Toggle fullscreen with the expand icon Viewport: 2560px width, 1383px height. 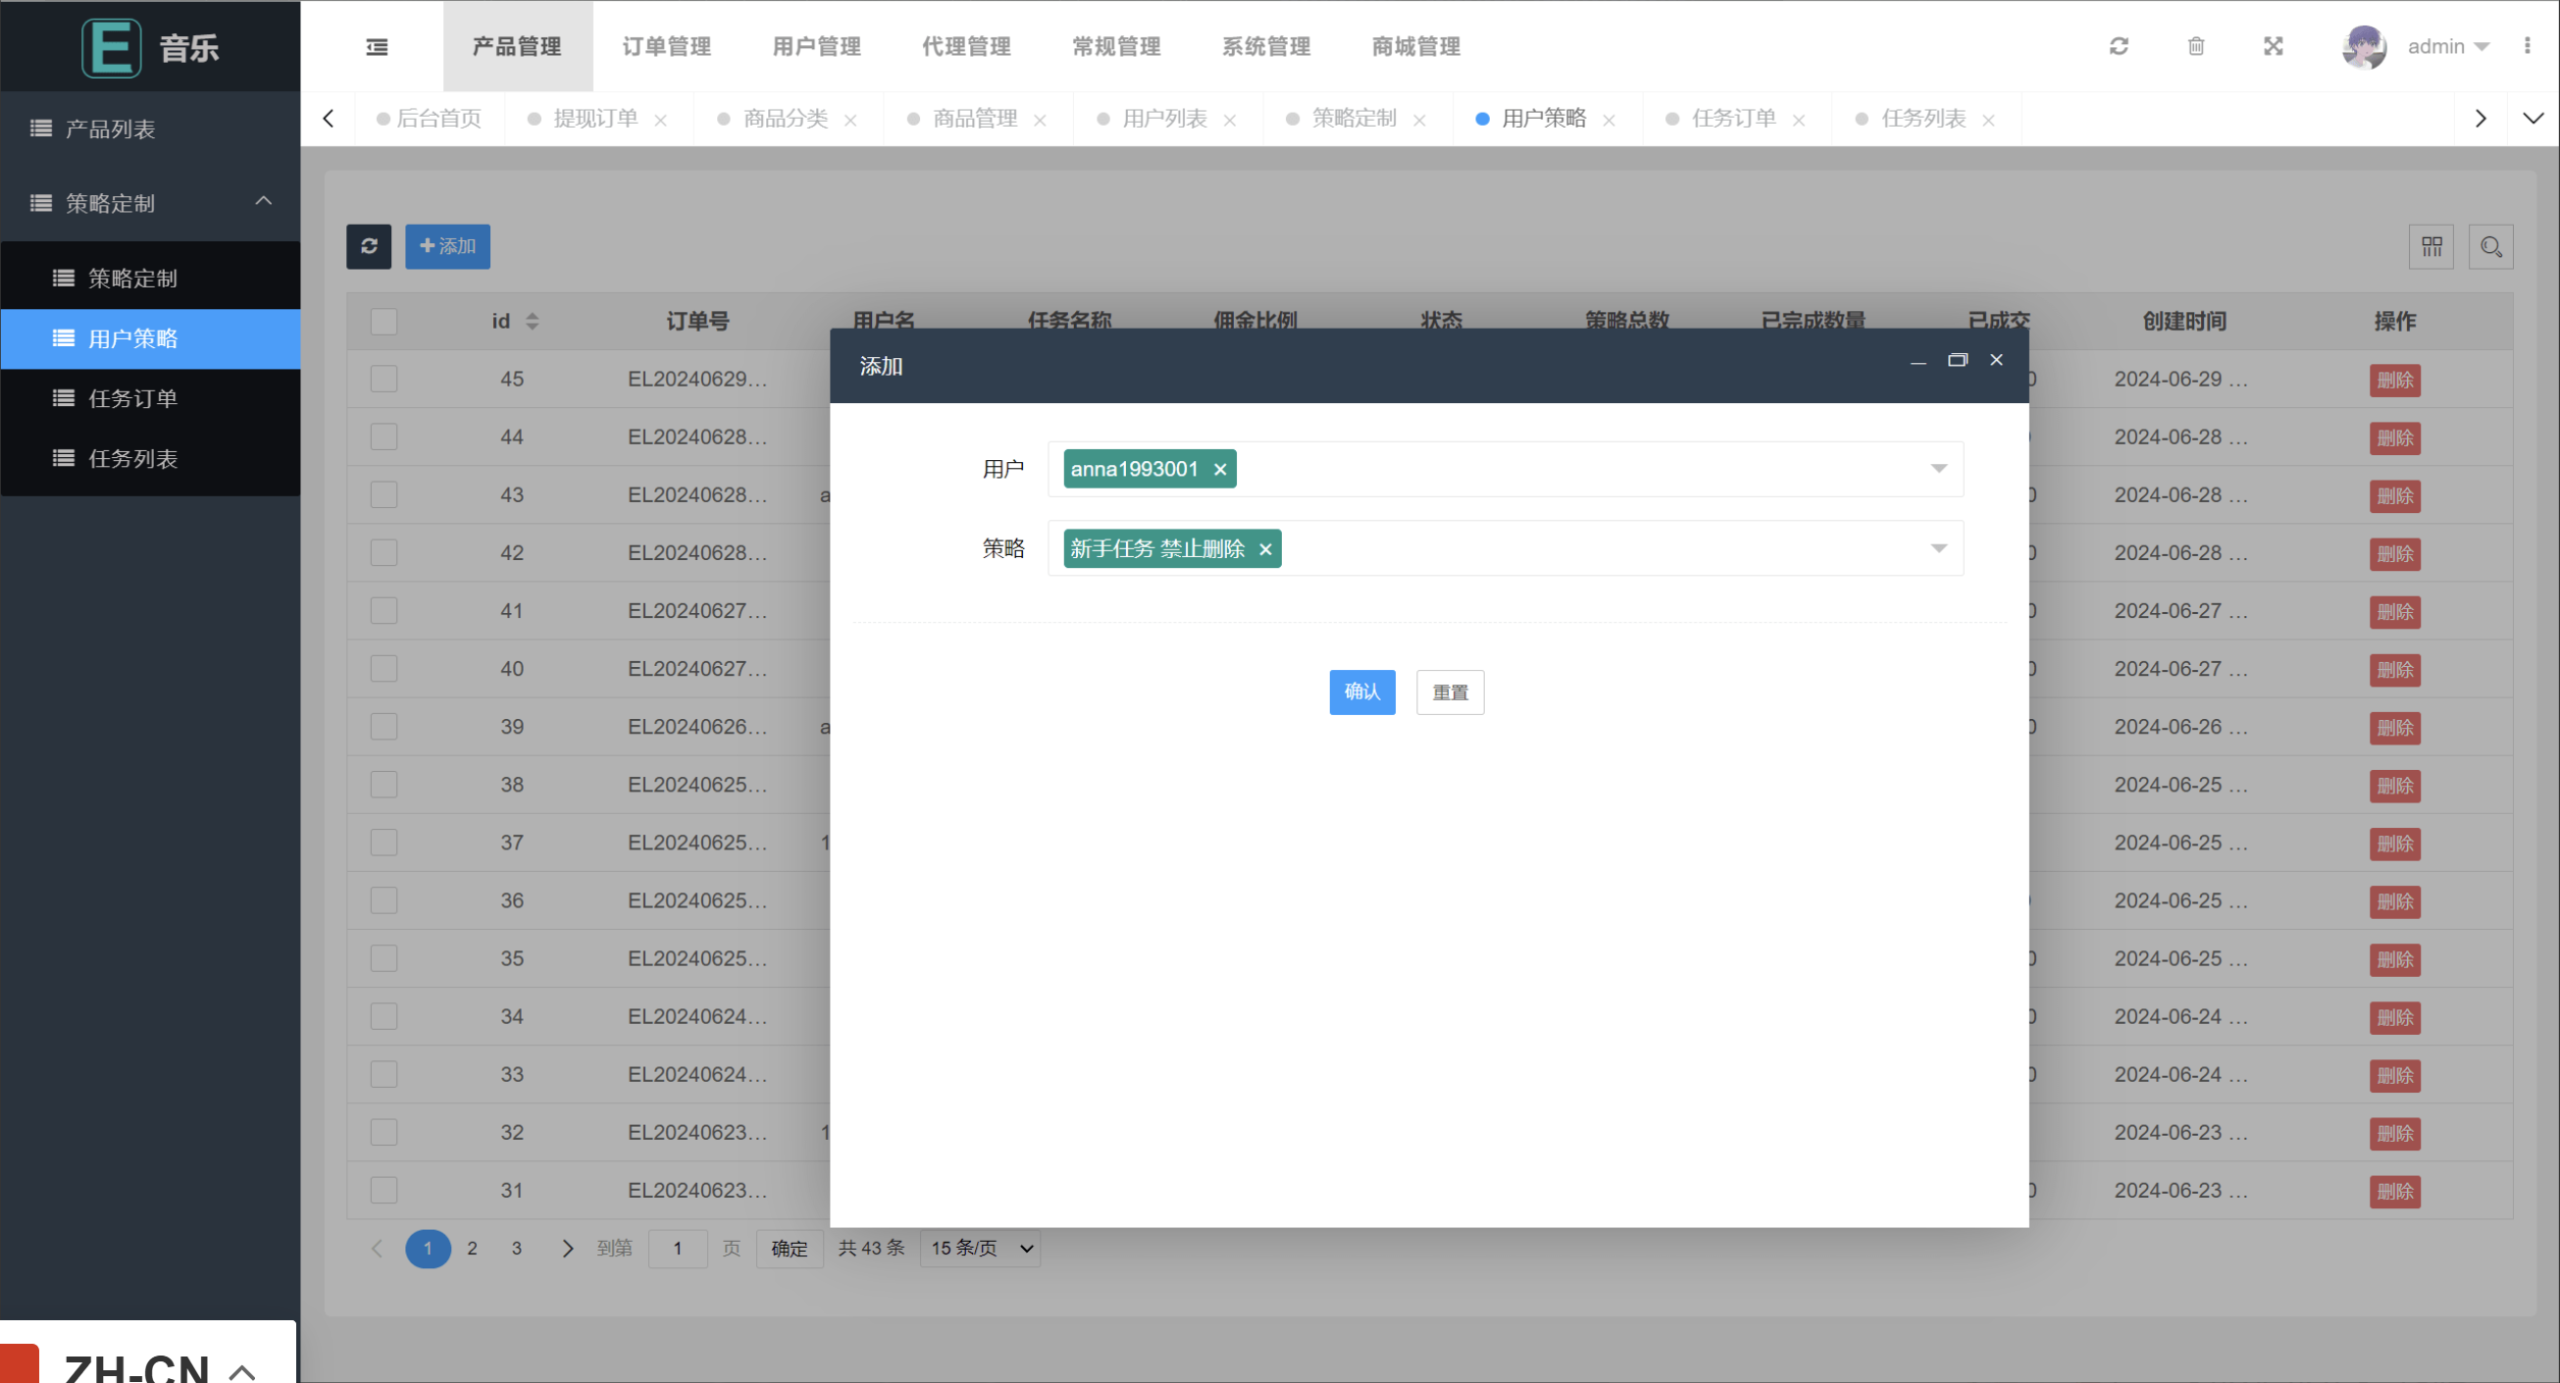pos(2273,46)
